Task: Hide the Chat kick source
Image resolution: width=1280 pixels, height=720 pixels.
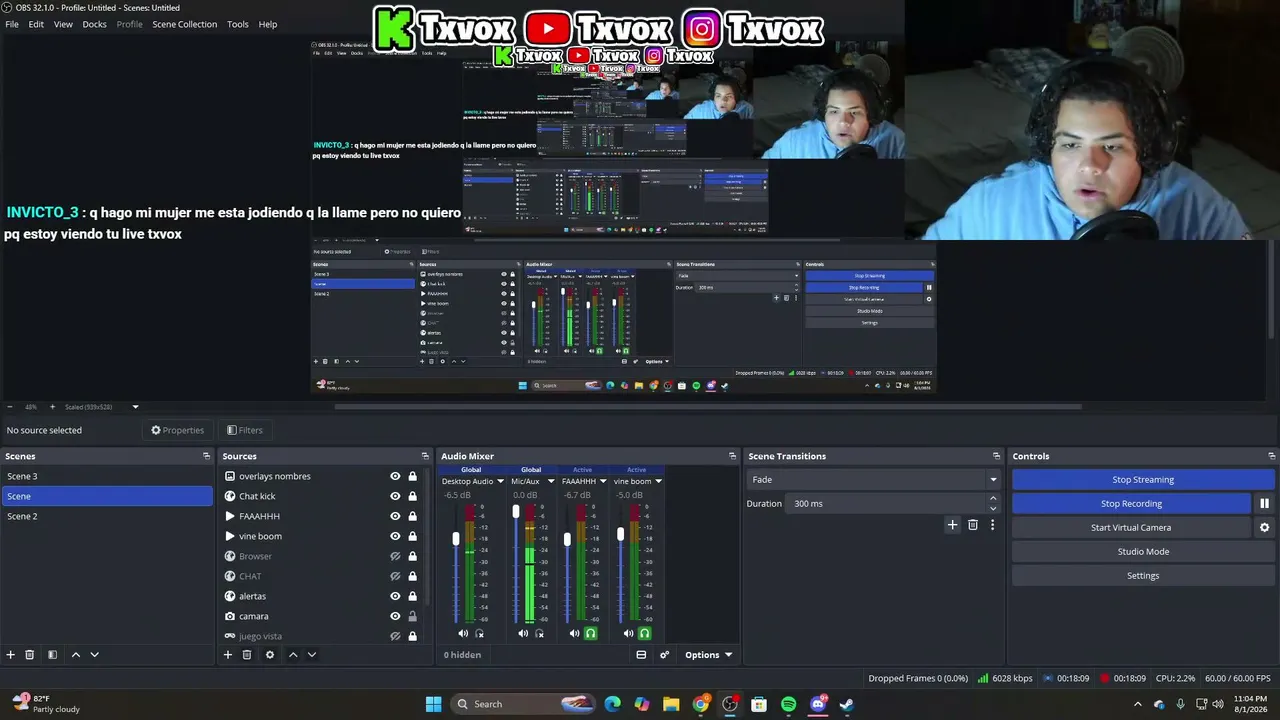Action: pos(395,496)
